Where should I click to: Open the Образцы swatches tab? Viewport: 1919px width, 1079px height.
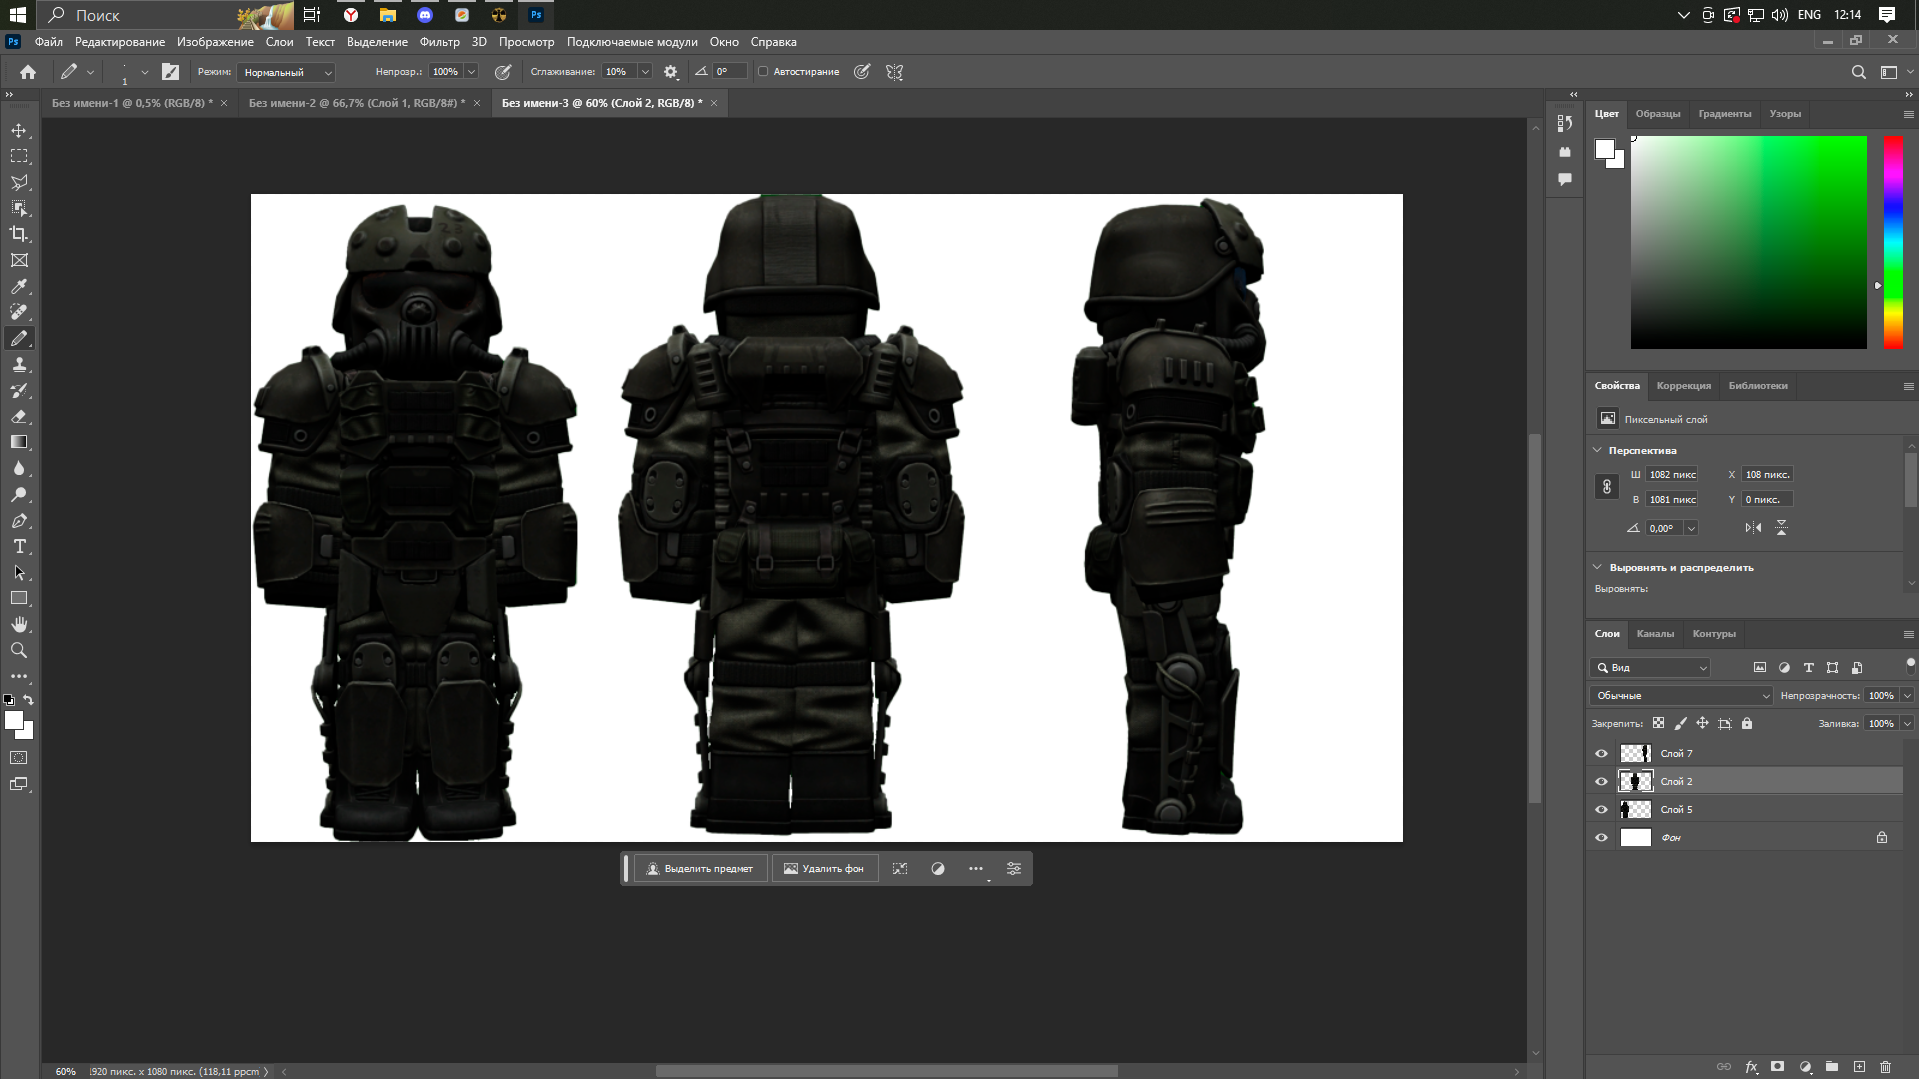(1657, 114)
